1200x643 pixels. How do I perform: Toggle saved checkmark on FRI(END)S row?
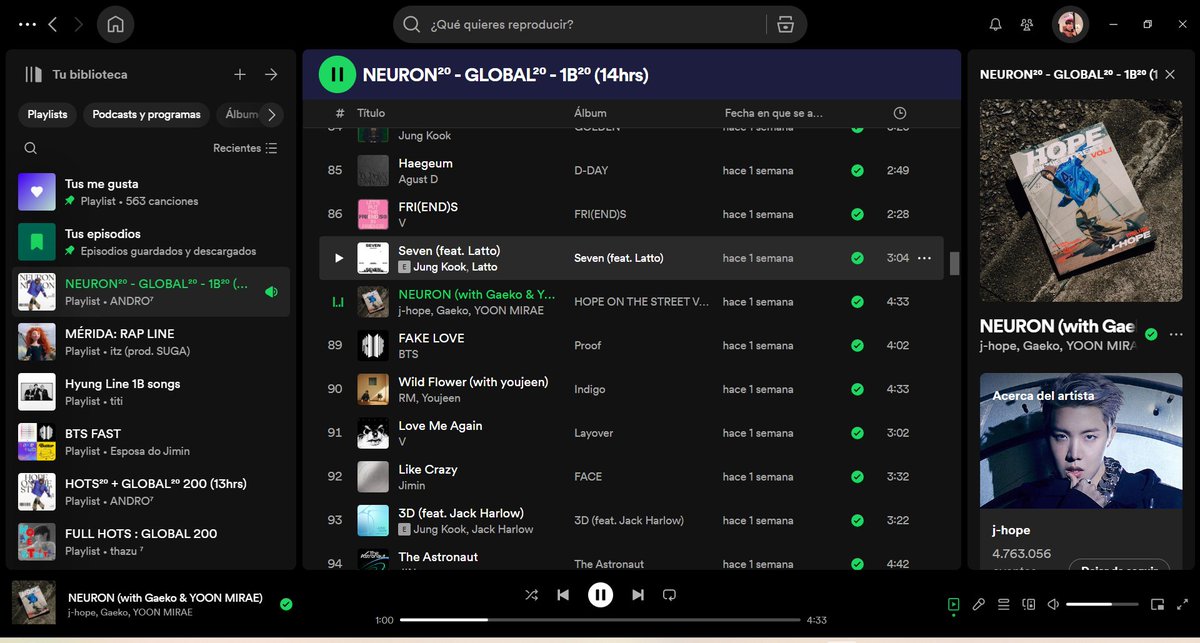857,214
